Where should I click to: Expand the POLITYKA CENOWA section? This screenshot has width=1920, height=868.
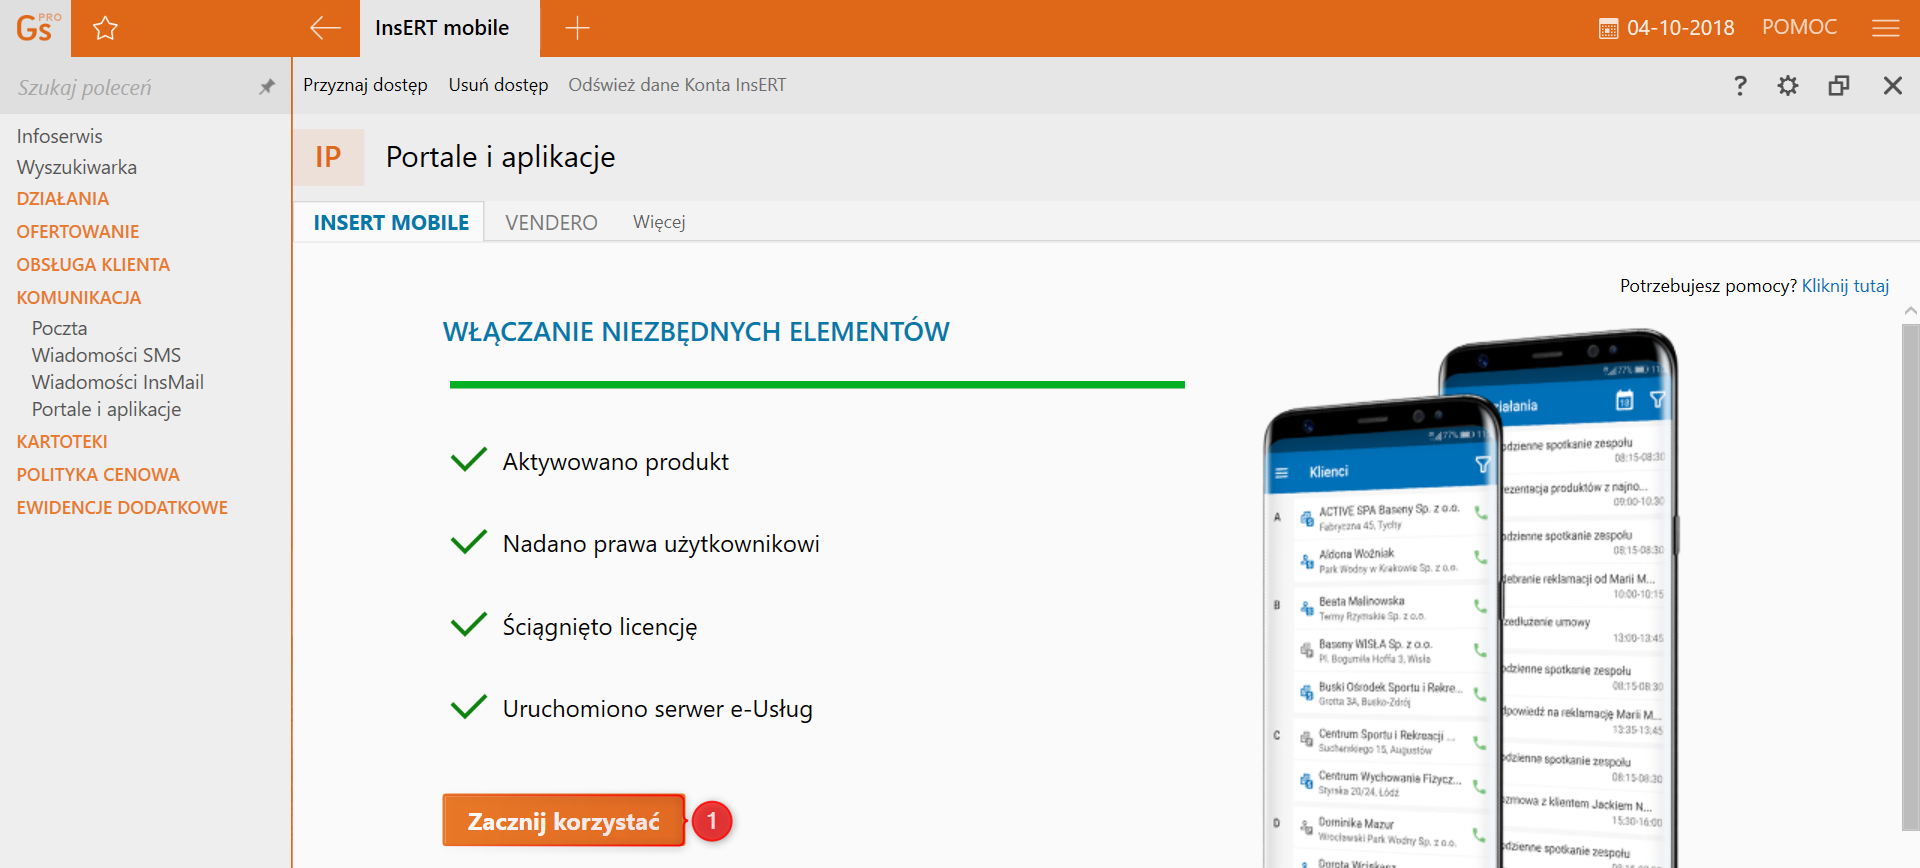click(98, 475)
